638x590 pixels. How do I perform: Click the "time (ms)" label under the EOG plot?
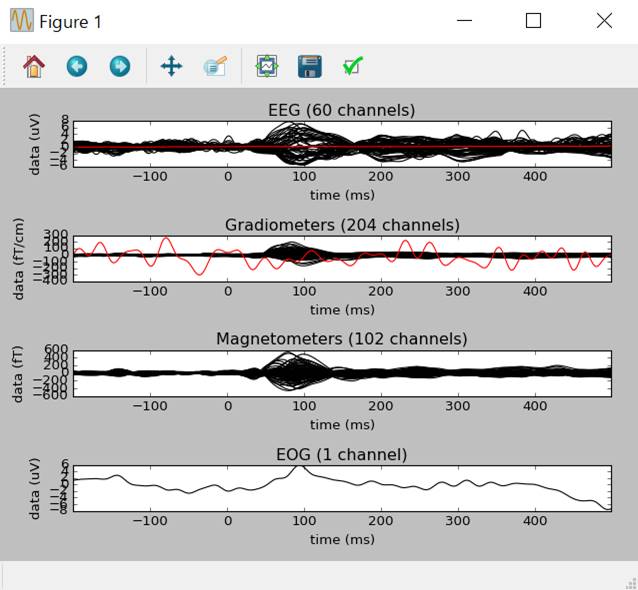click(x=341, y=539)
